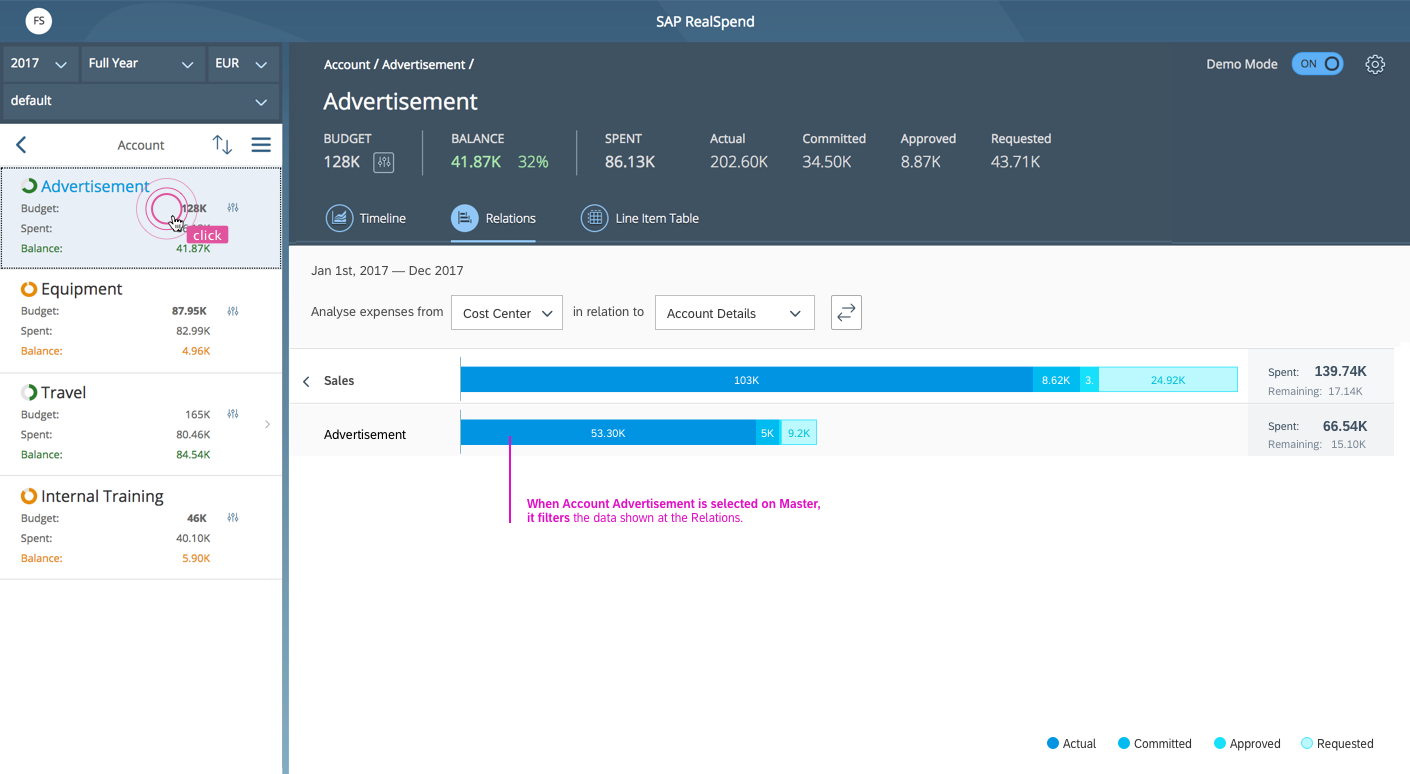
Task: Click the Advertisement 53.30K actual bar segment
Action: (x=608, y=433)
